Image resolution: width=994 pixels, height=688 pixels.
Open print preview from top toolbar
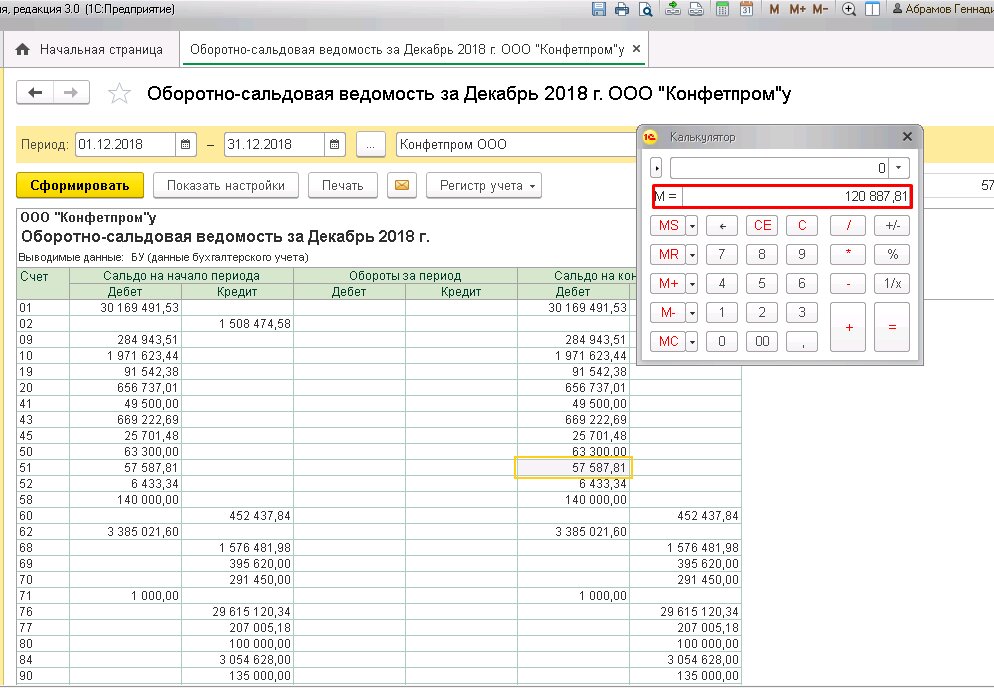coord(645,9)
